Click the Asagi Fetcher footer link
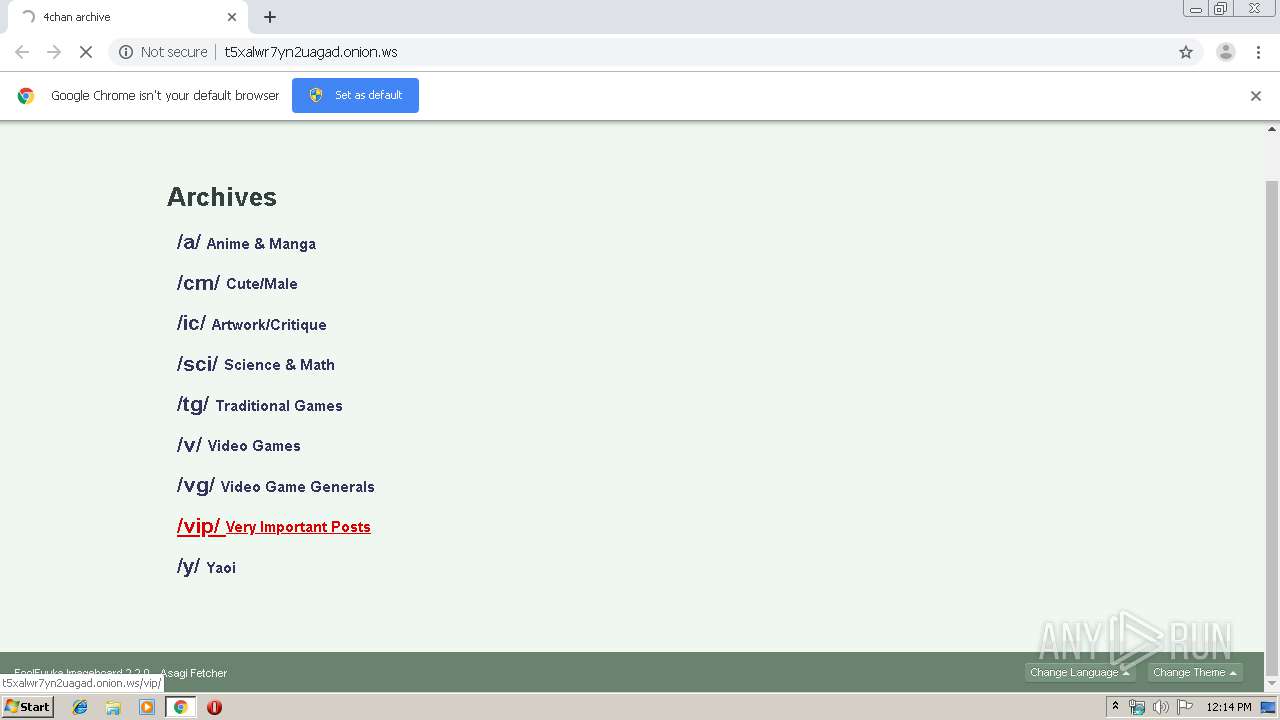The width and height of the screenshot is (1280, 720). pyautogui.click(x=194, y=673)
